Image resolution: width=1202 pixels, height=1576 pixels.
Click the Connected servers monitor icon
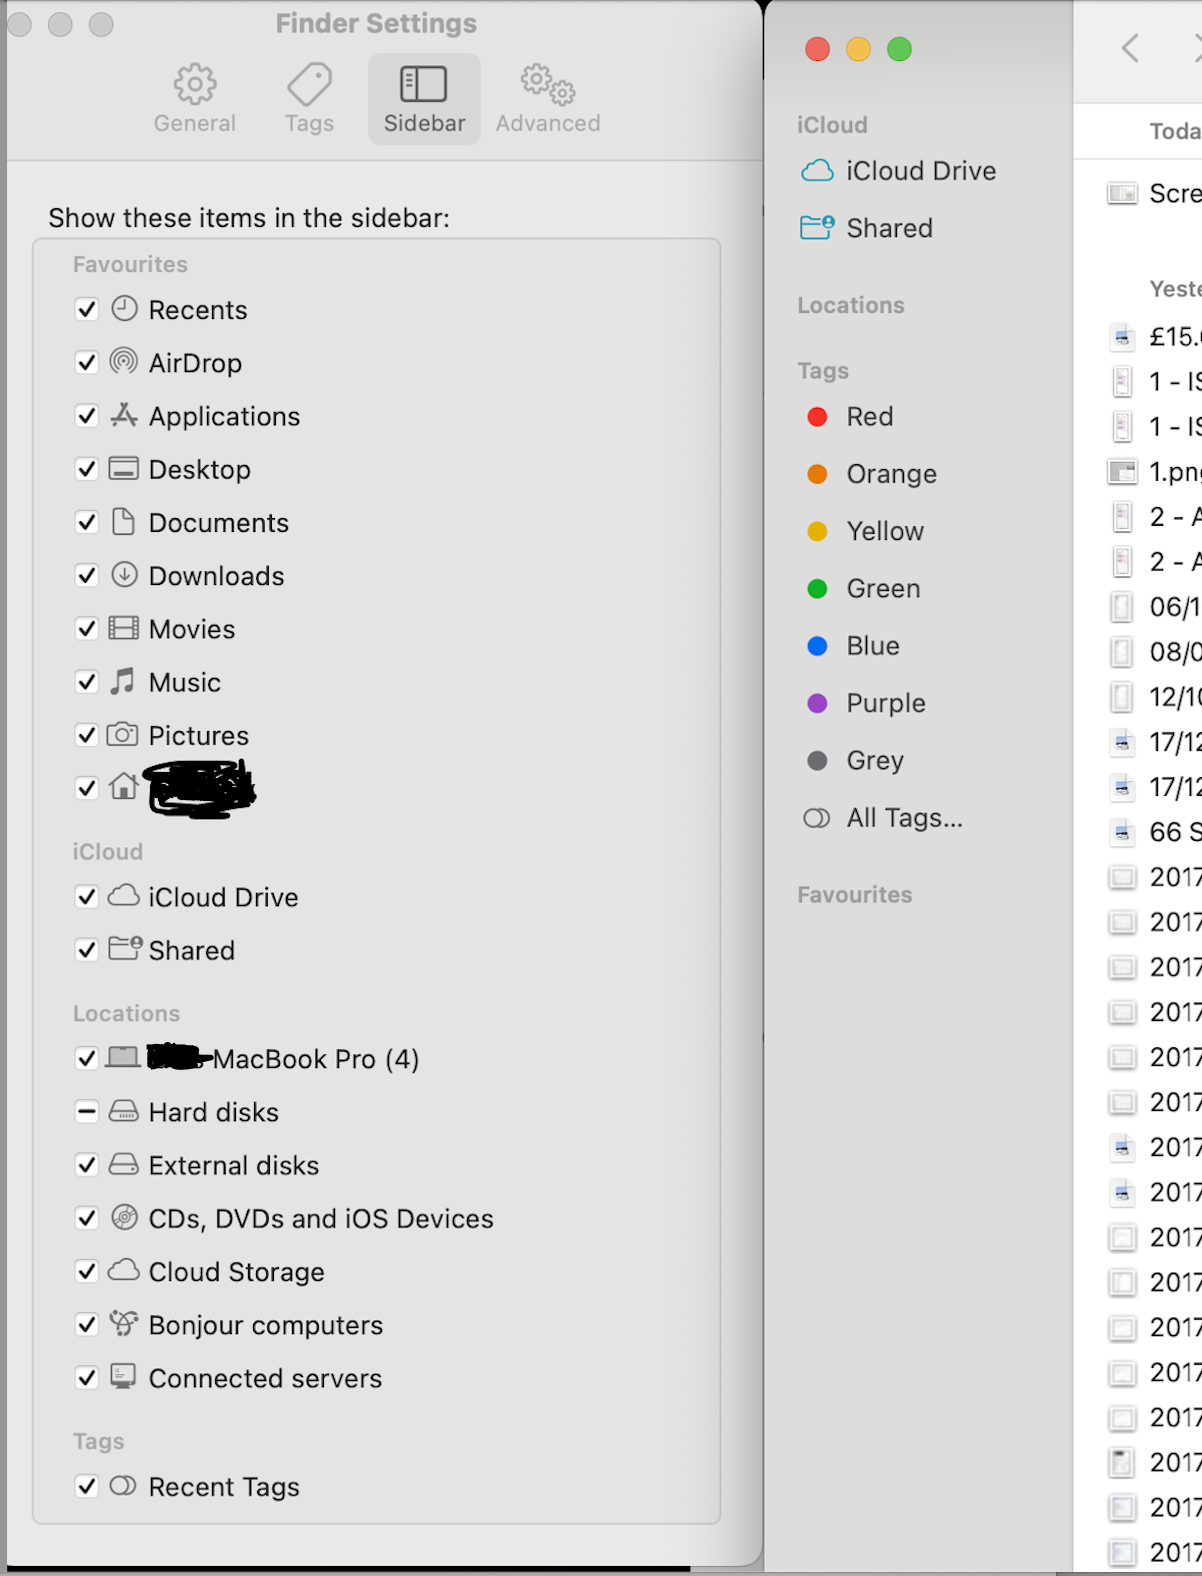pos(123,1376)
